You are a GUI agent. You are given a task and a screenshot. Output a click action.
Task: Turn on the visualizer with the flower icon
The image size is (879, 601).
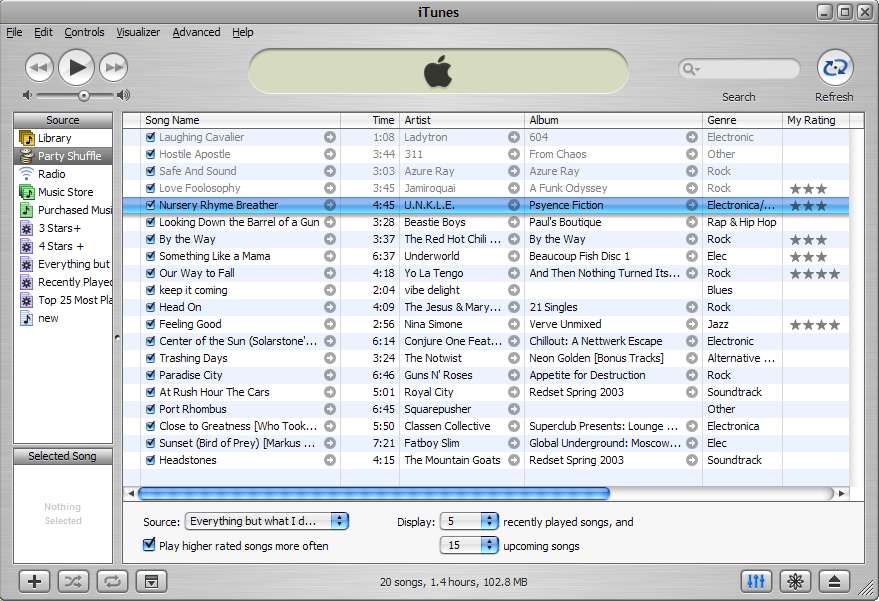tap(797, 581)
